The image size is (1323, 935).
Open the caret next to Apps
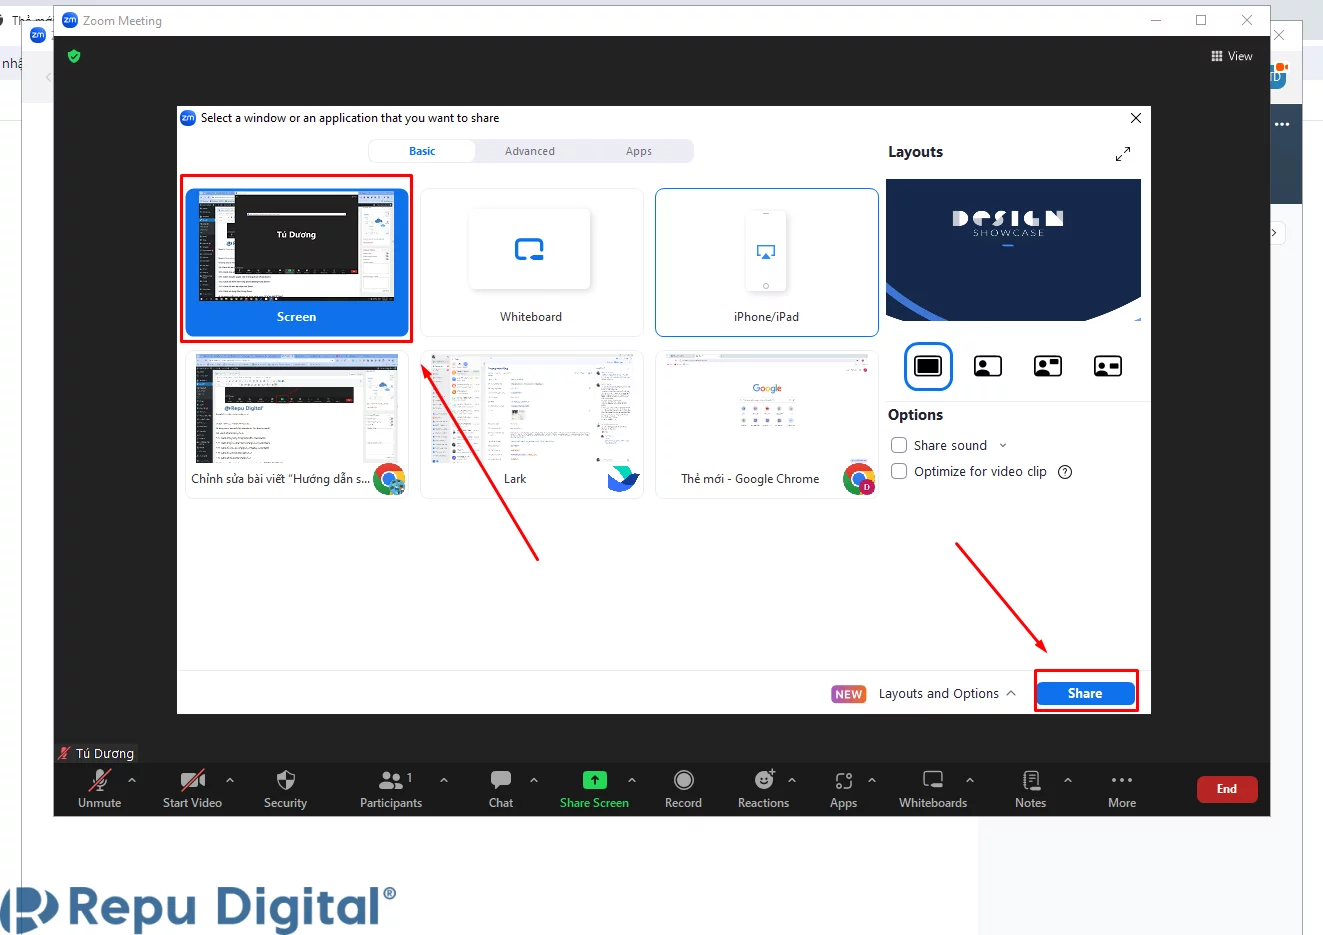(872, 780)
